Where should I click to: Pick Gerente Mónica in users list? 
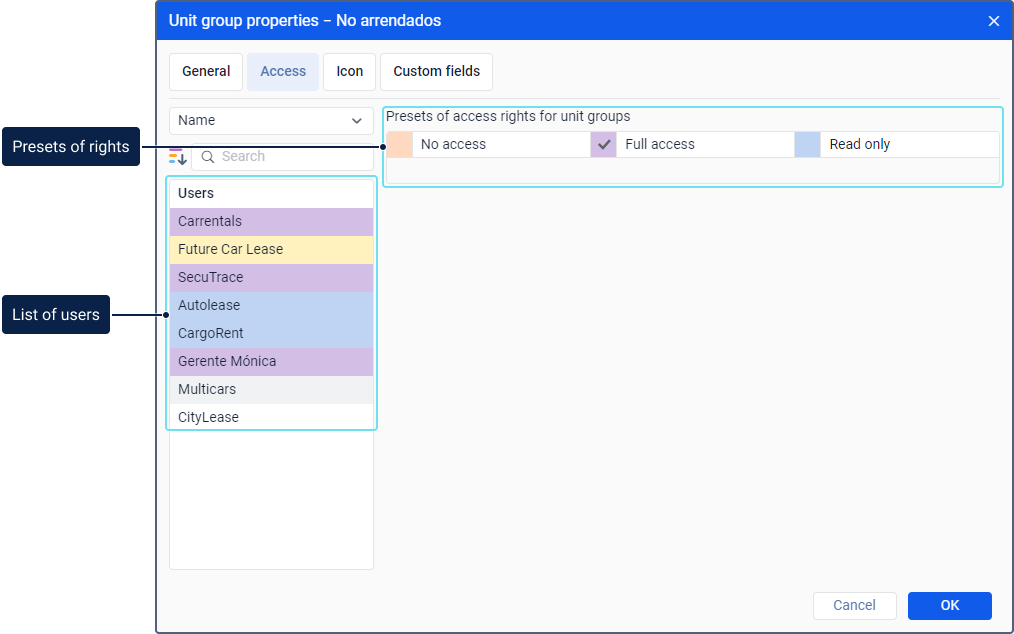[x=271, y=362]
